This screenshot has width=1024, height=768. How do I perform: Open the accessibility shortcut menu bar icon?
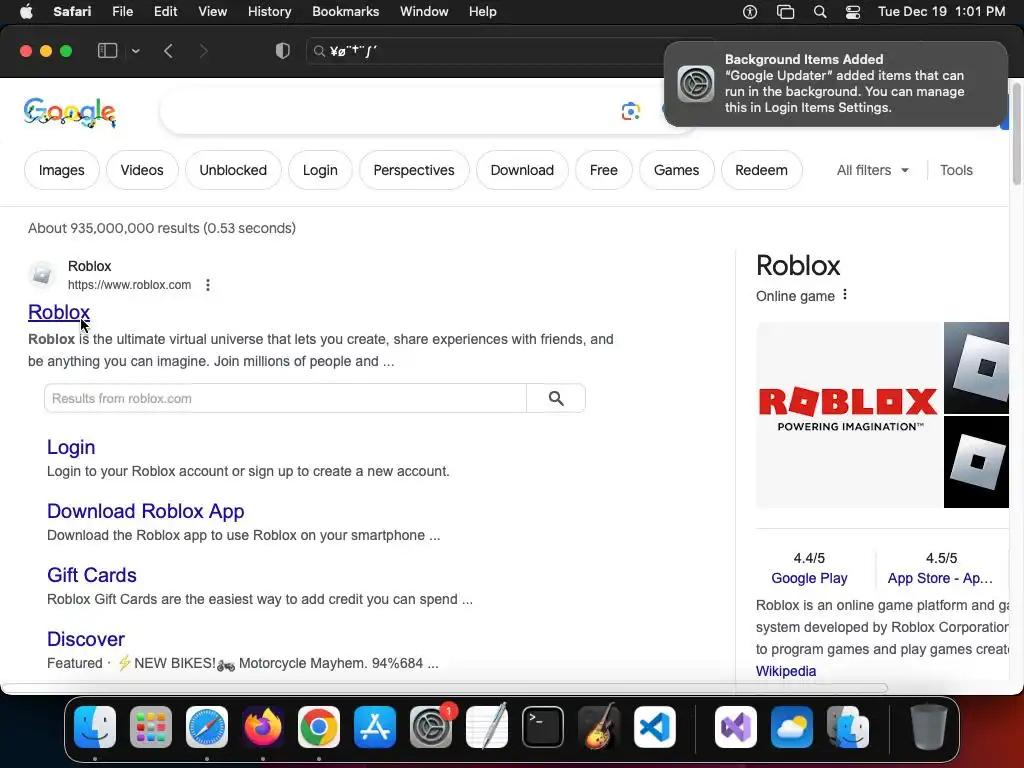point(750,12)
